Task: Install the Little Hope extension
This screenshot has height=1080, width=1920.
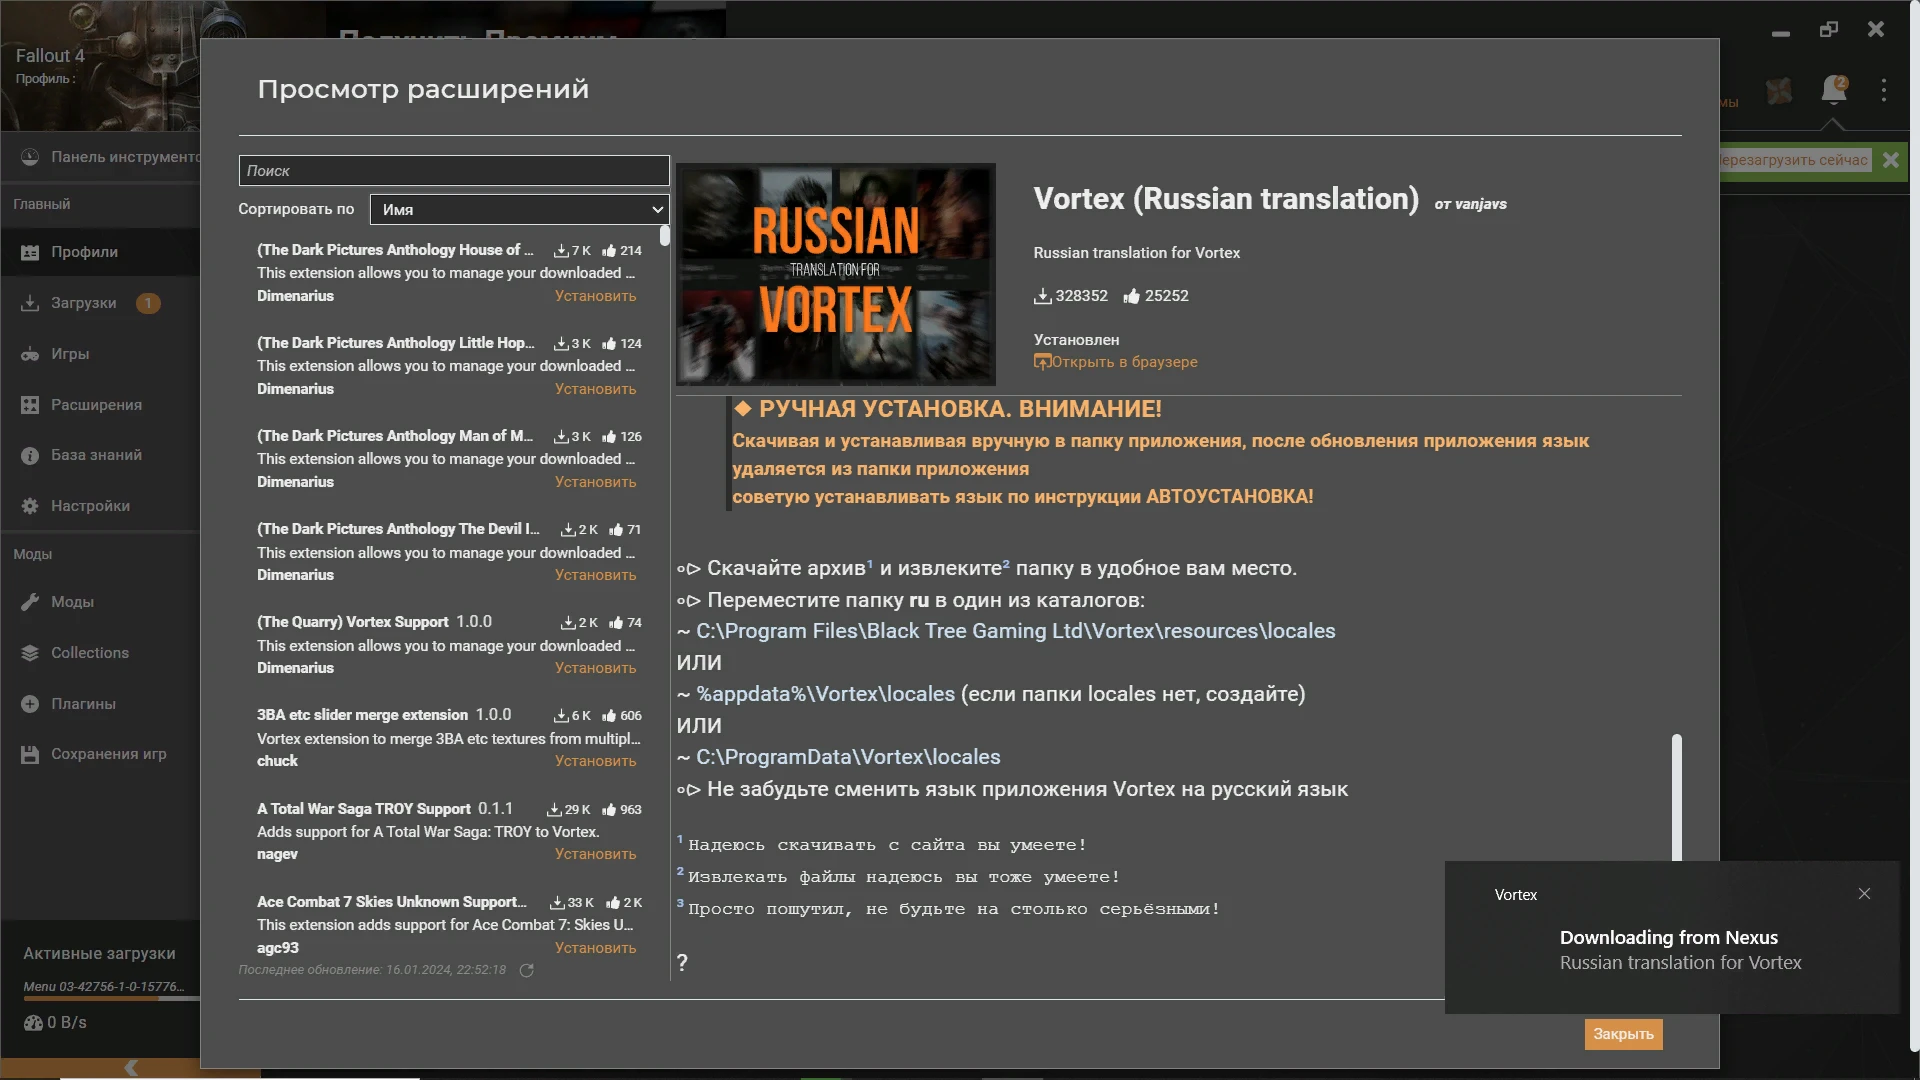Action: click(x=595, y=389)
